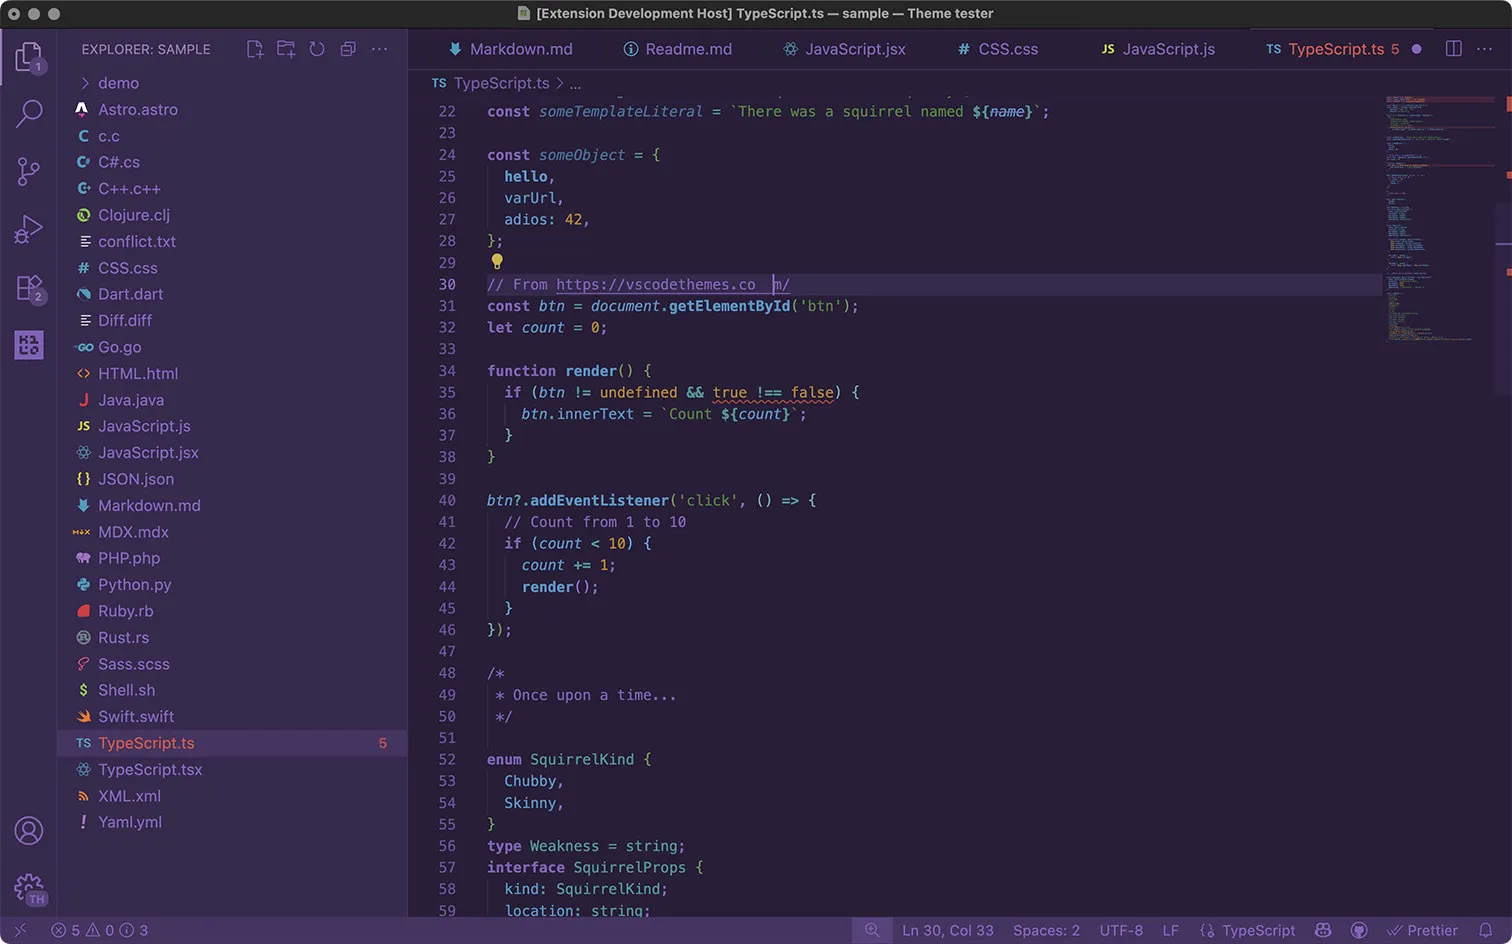Screen dimensions: 1512x944
Task: Click the lightbulb code action on line 29
Action: (497, 262)
